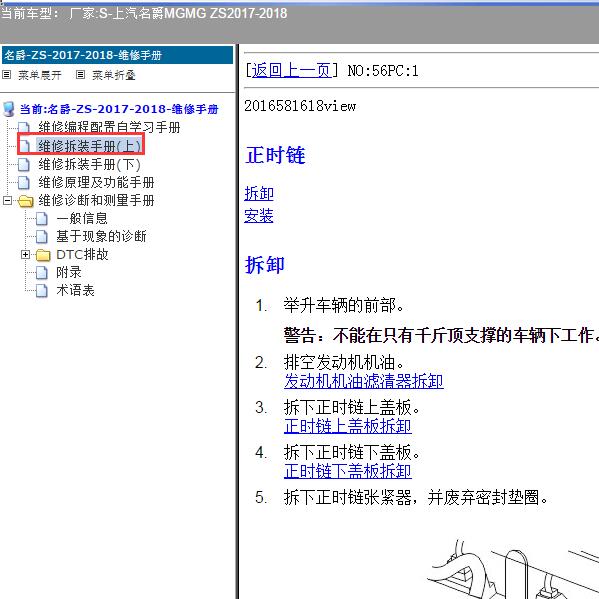Click the 拆卸 section heading
The image size is (599, 599).
click(265, 265)
